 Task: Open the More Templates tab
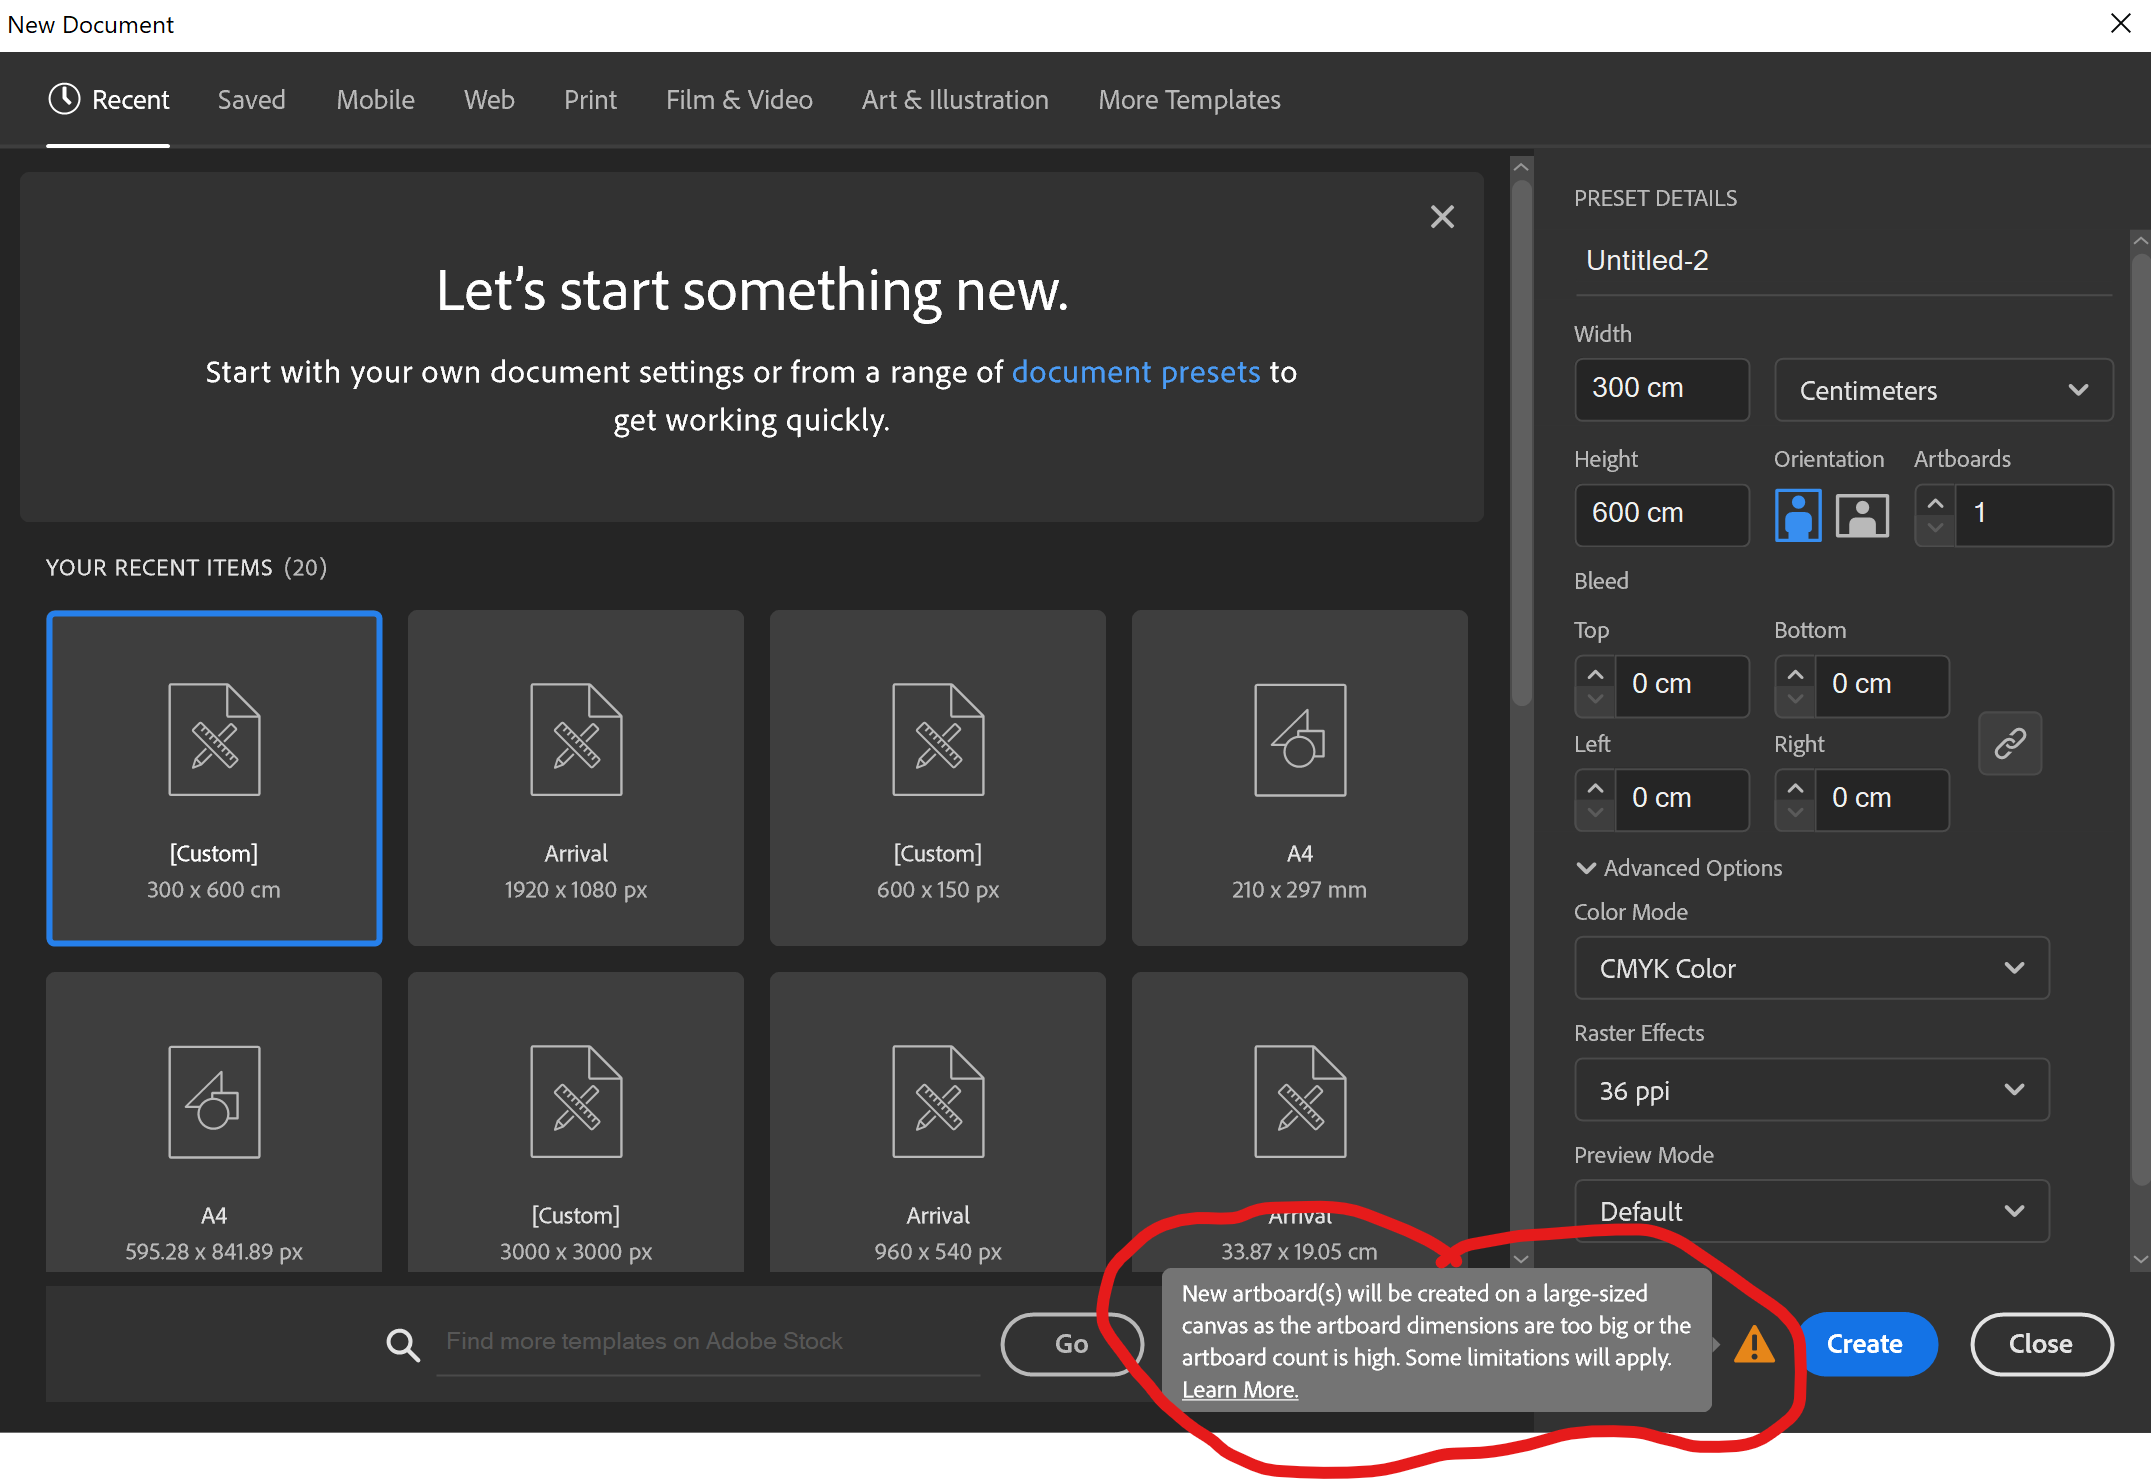pyautogui.click(x=1189, y=99)
